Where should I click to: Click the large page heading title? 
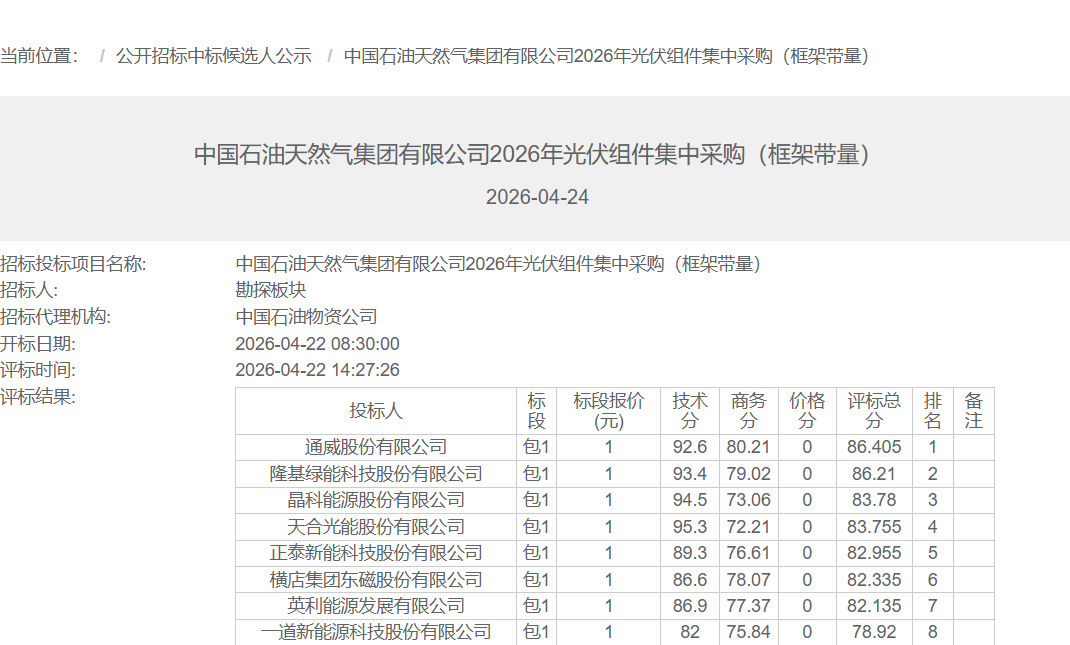click(534, 155)
